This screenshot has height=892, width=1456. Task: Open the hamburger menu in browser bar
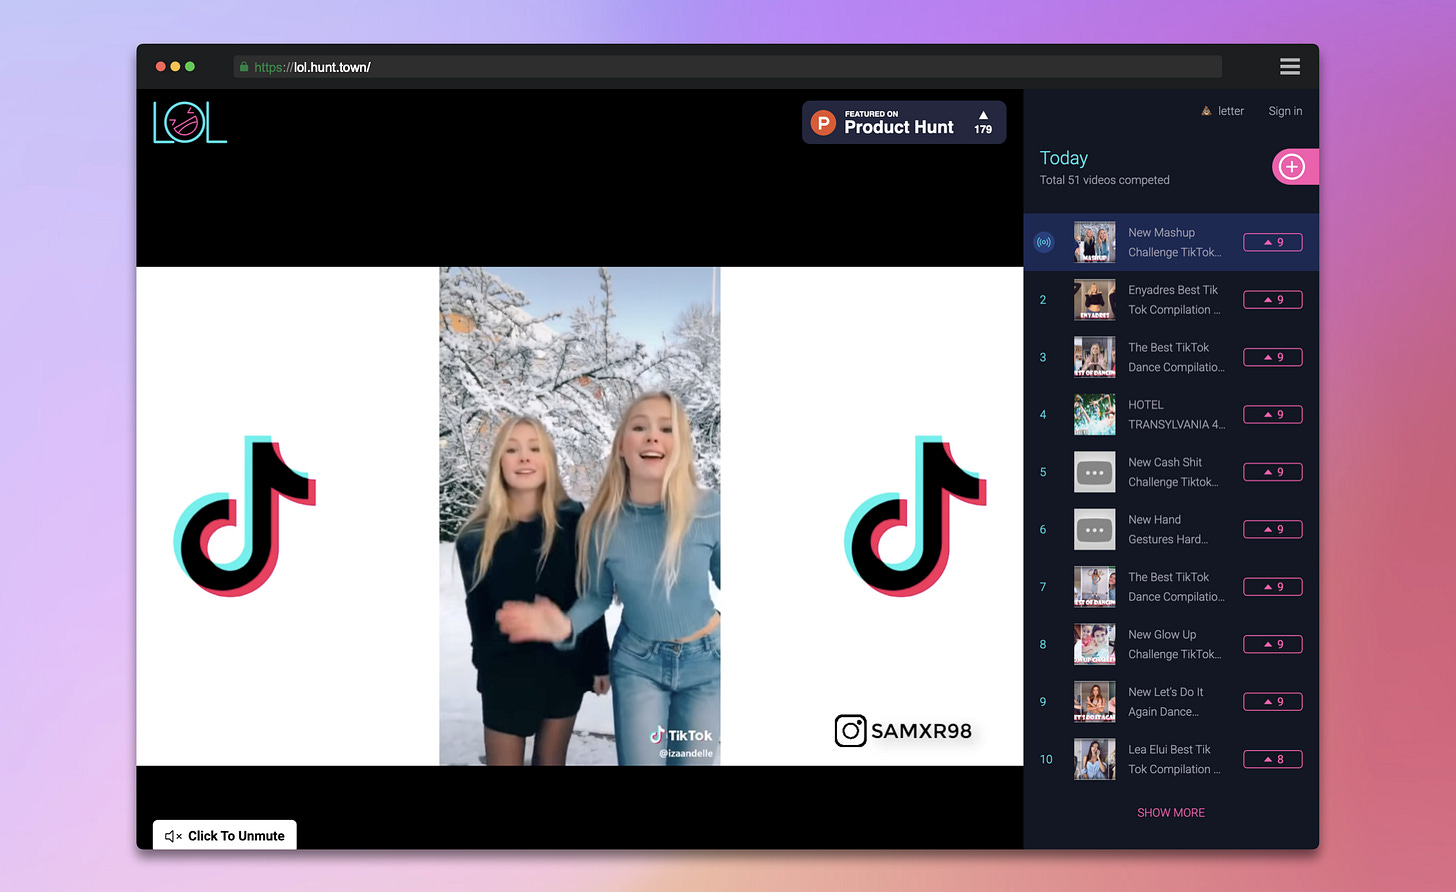[1290, 66]
